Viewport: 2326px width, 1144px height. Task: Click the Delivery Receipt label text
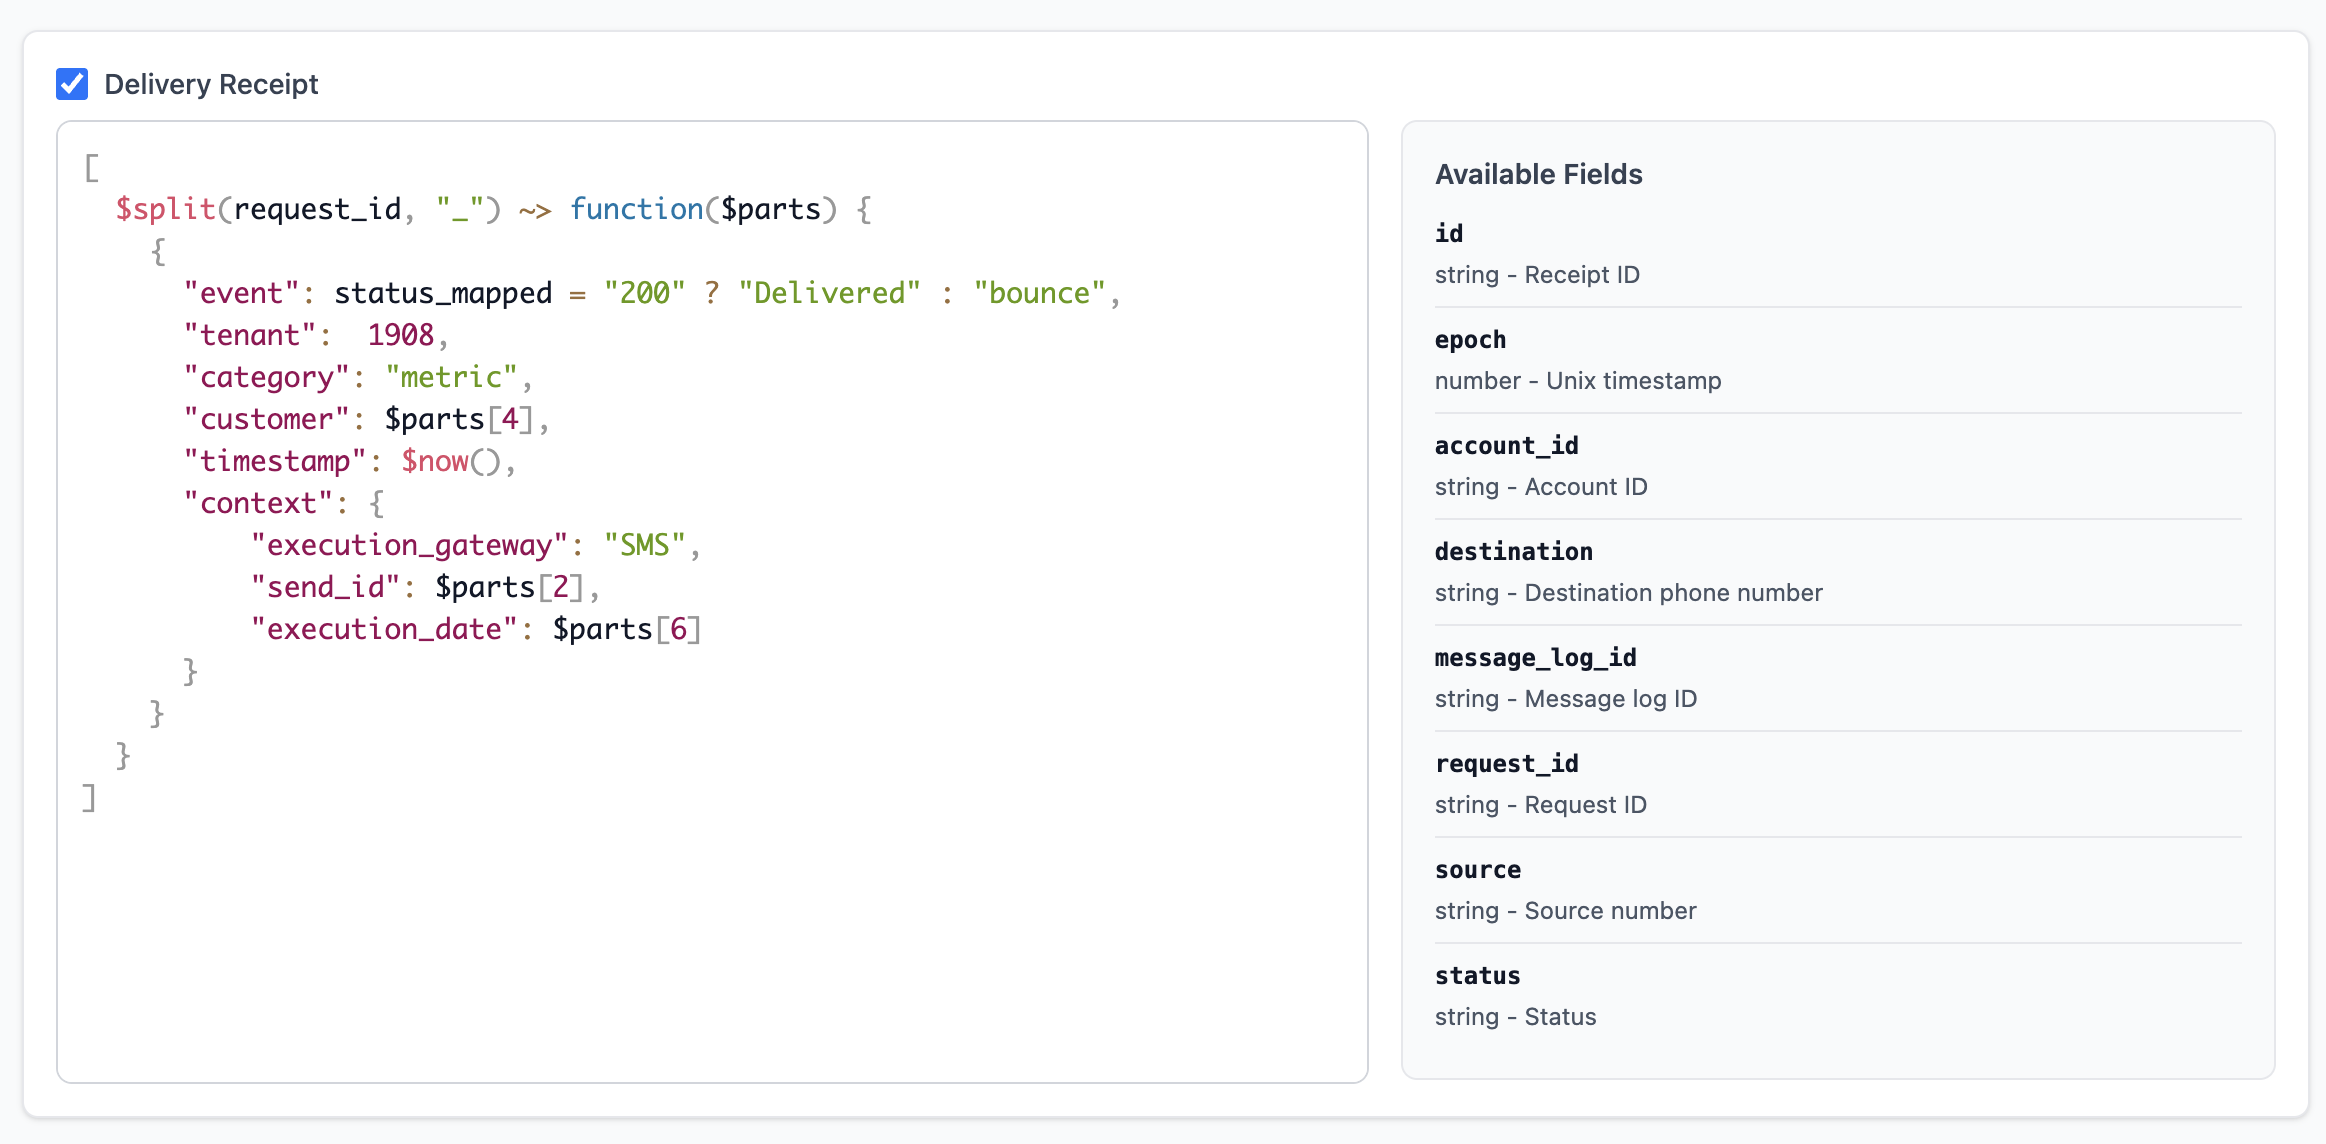(x=211, y=84)
